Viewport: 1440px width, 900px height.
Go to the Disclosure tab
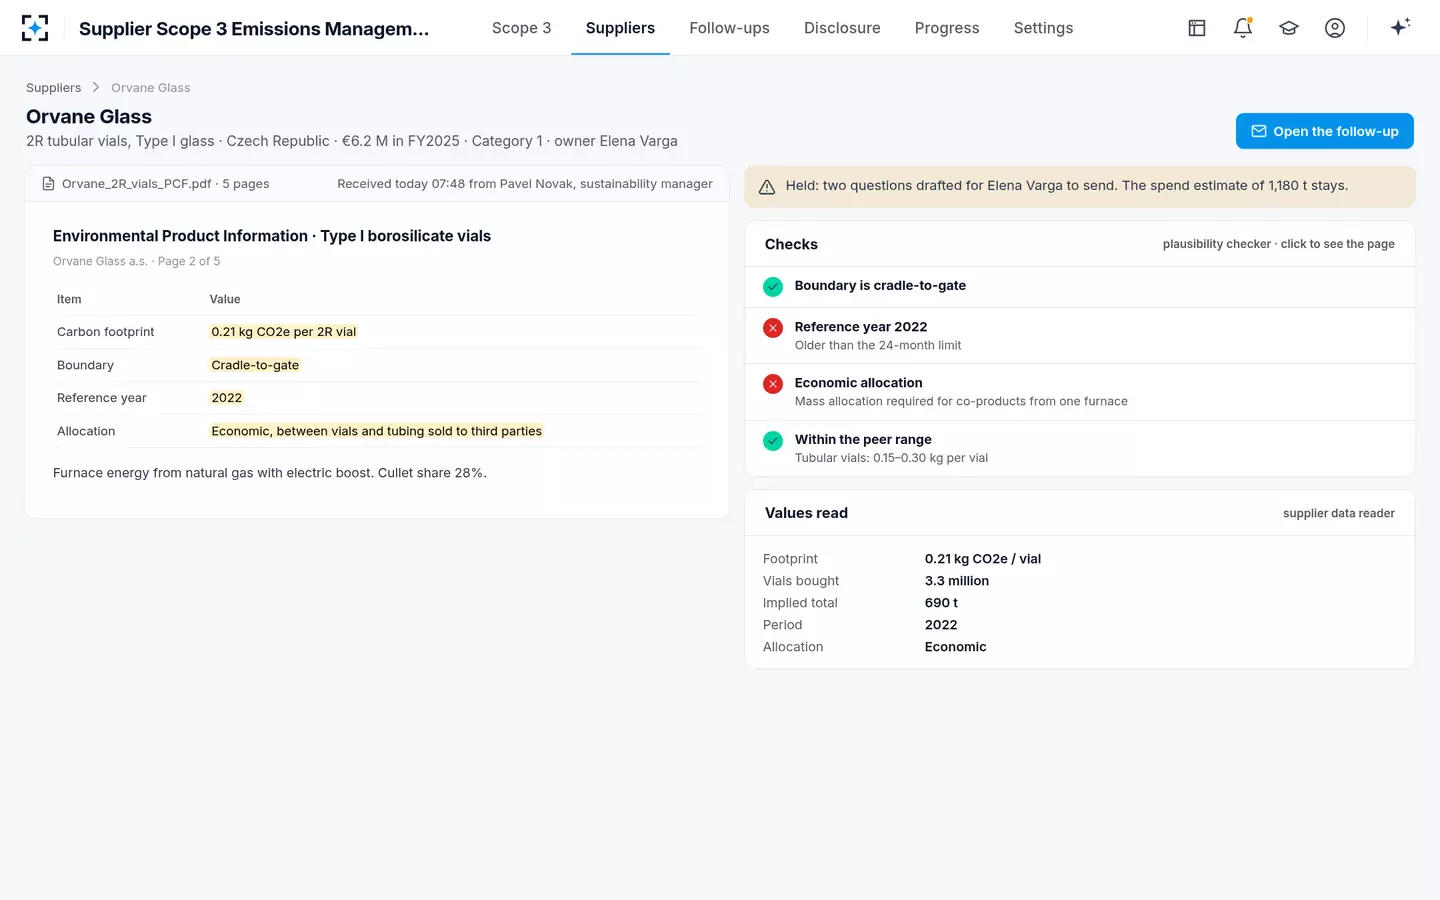[842, 28]
